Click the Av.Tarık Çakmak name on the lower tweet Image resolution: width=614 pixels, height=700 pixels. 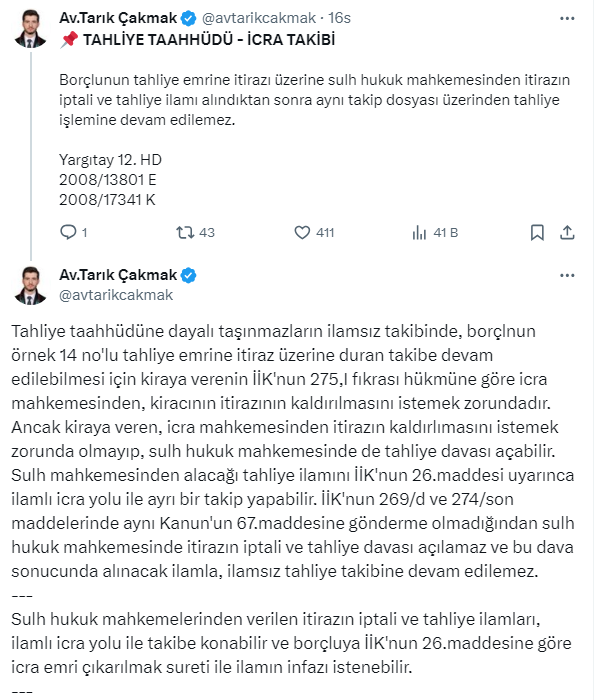click(118, 275)
